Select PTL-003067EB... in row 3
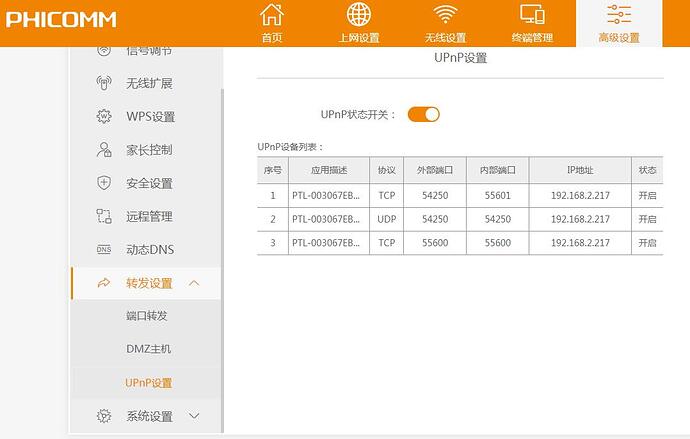690x439 pixels. (326, 243)
